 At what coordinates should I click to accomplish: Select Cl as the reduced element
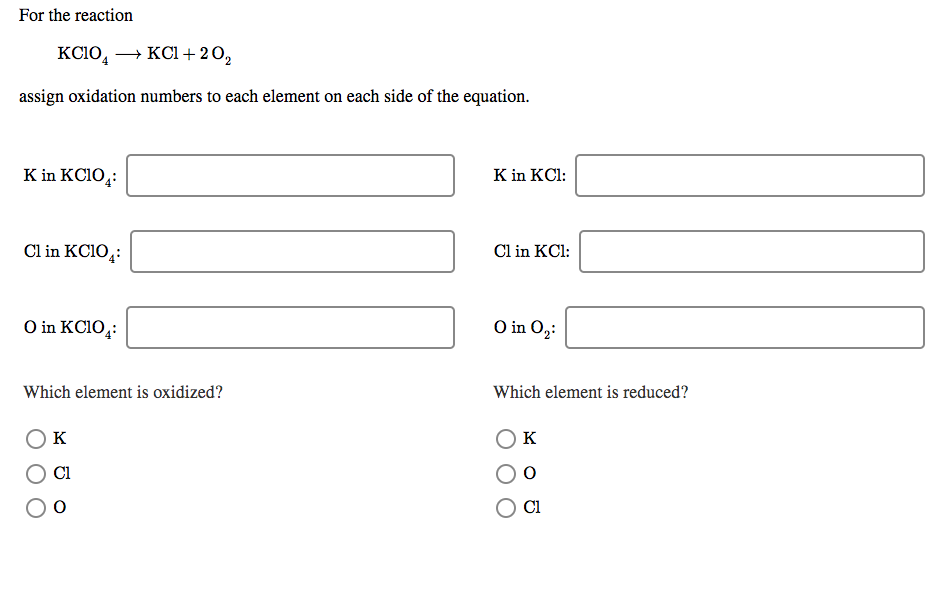tap(505, 507)
